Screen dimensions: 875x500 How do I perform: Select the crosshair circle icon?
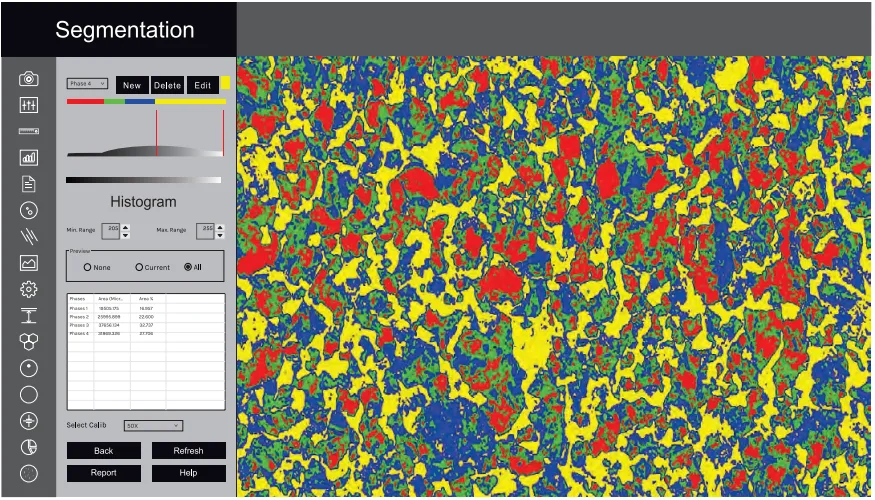point(28,421)
